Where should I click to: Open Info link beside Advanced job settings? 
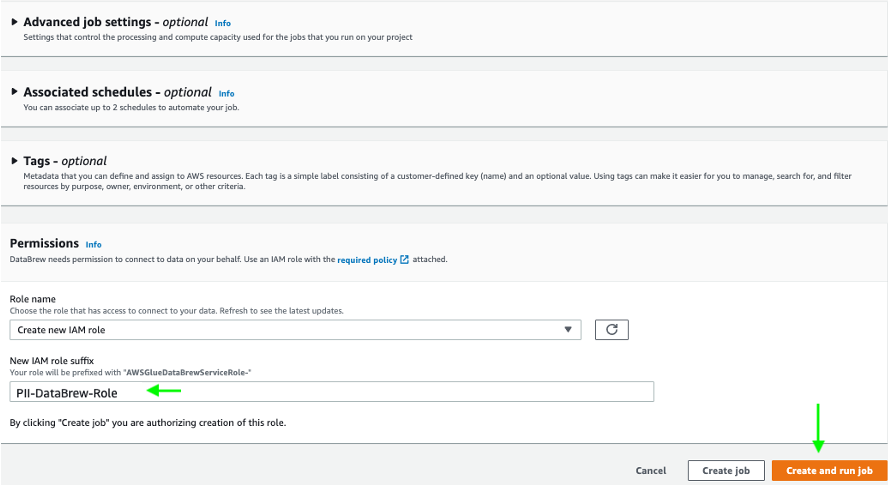(222, 22)
